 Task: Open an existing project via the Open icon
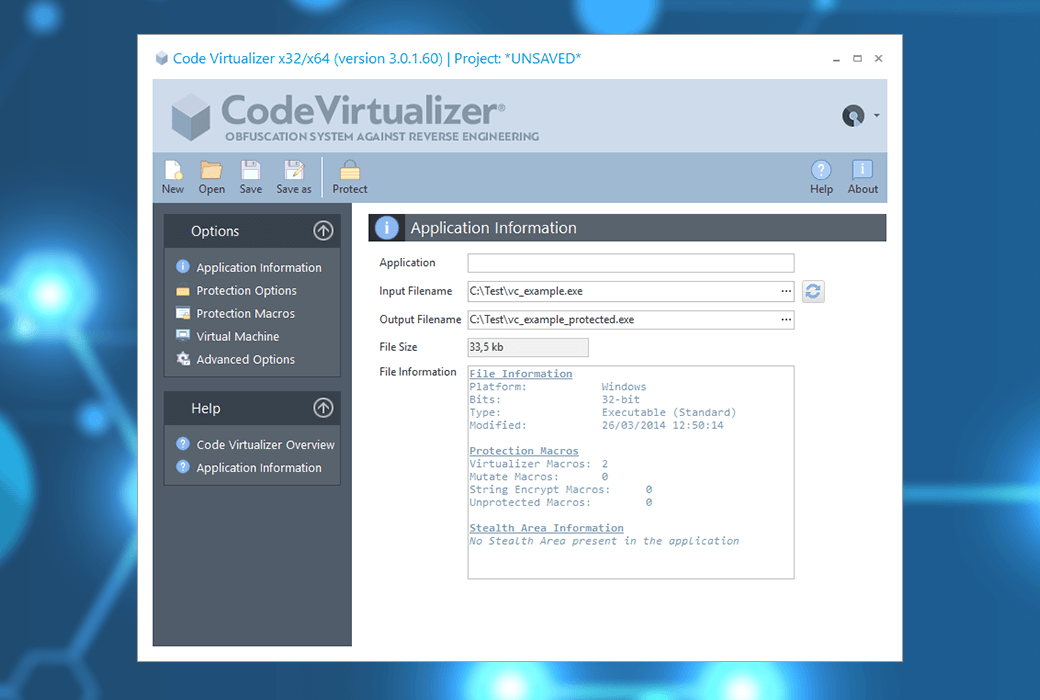coord(211,176)
